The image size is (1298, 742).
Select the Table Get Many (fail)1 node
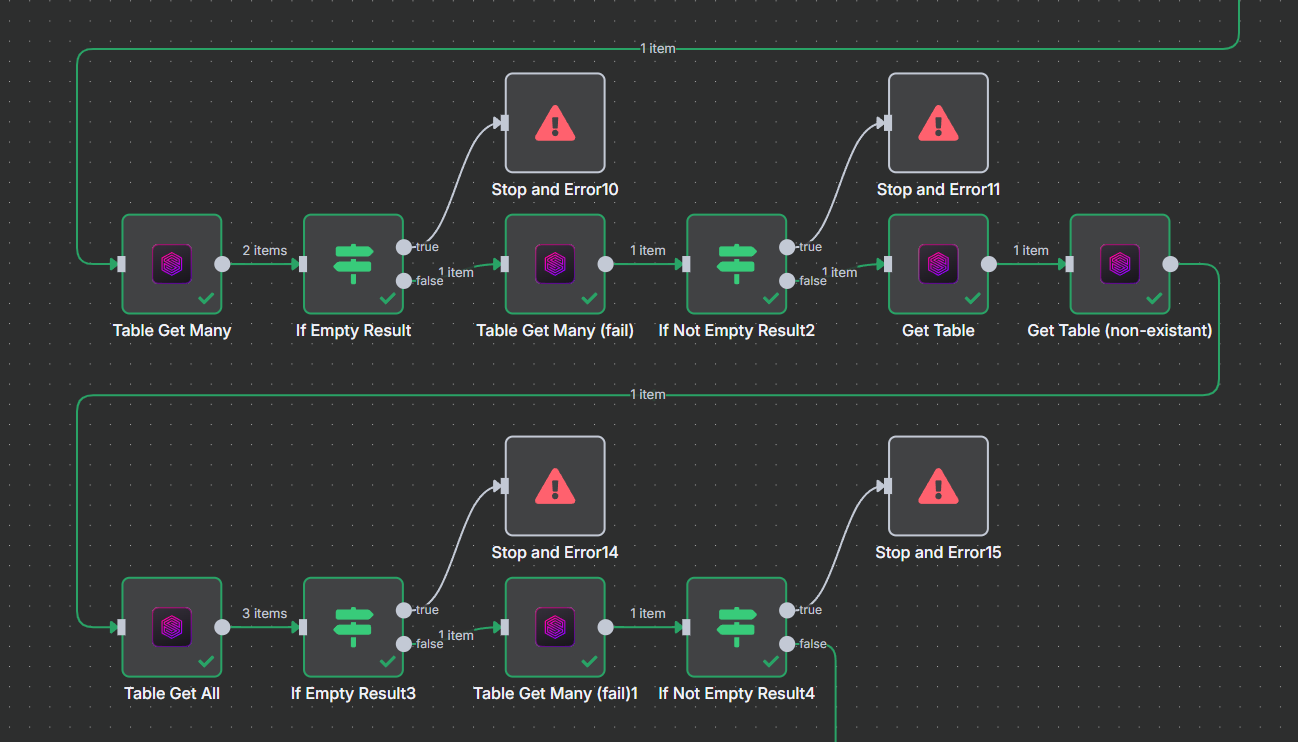pos(555,627)
